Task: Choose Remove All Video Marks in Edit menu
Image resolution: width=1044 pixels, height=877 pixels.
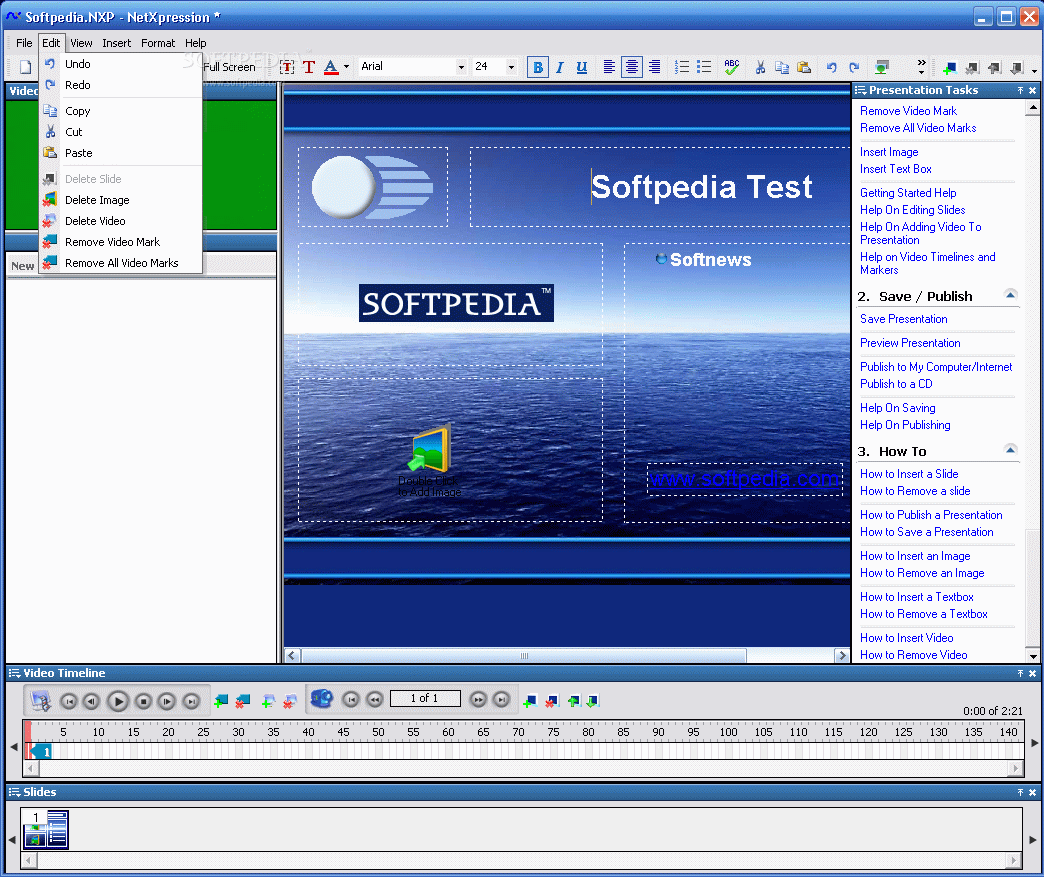Action: 121,263
